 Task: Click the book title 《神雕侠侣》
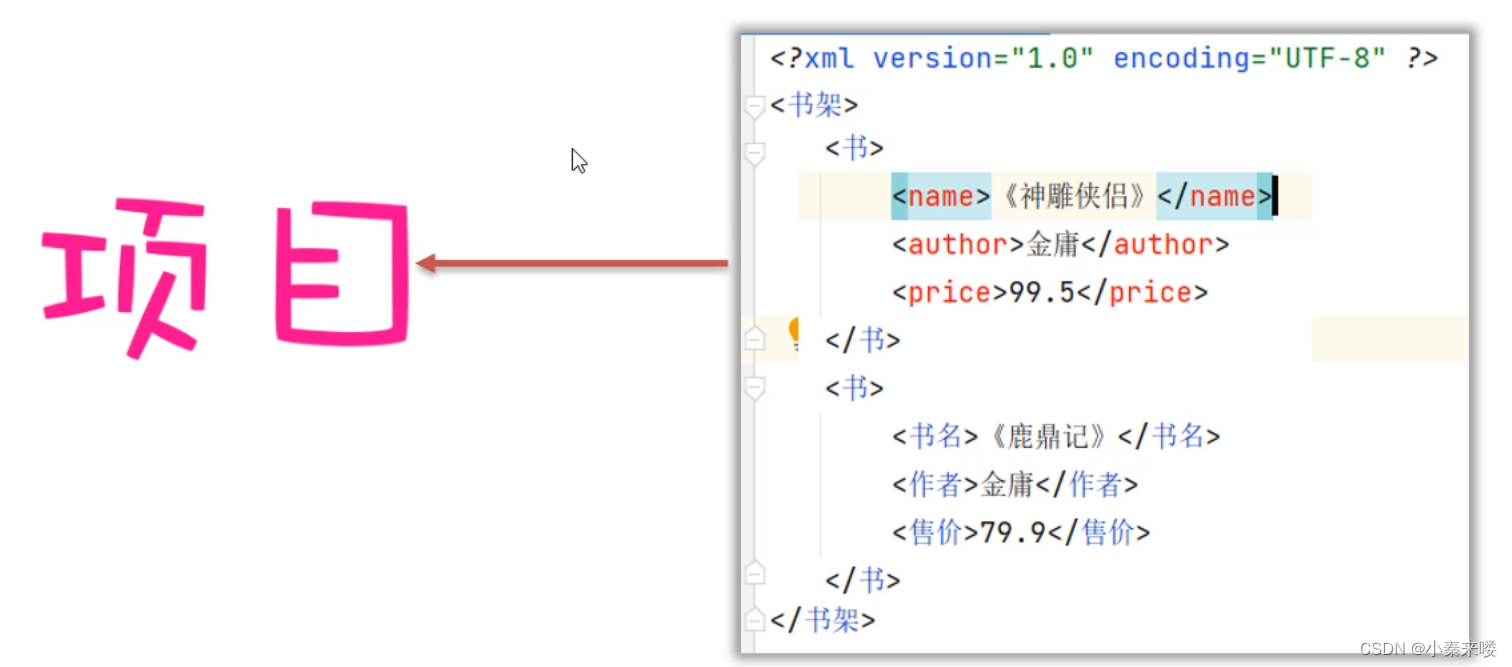[x=1073, y=196]
